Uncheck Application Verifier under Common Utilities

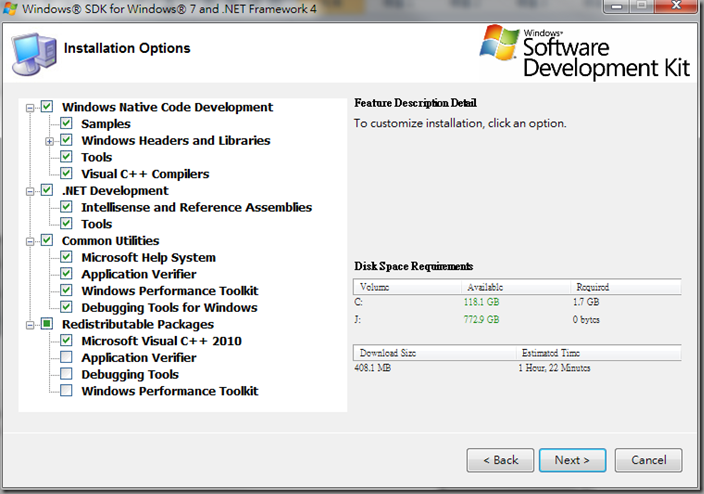pos(66,274)
